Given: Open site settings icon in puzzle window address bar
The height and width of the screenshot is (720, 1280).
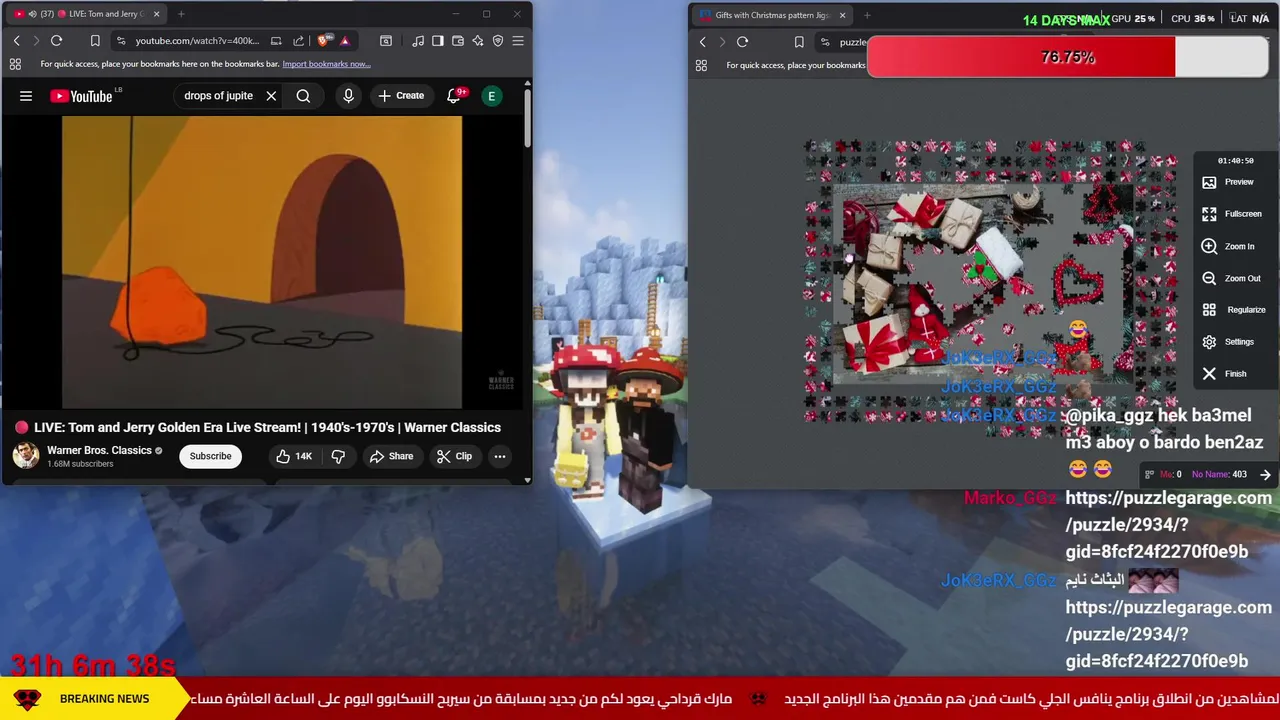Looking at the screenshot, I should point(825,42).
